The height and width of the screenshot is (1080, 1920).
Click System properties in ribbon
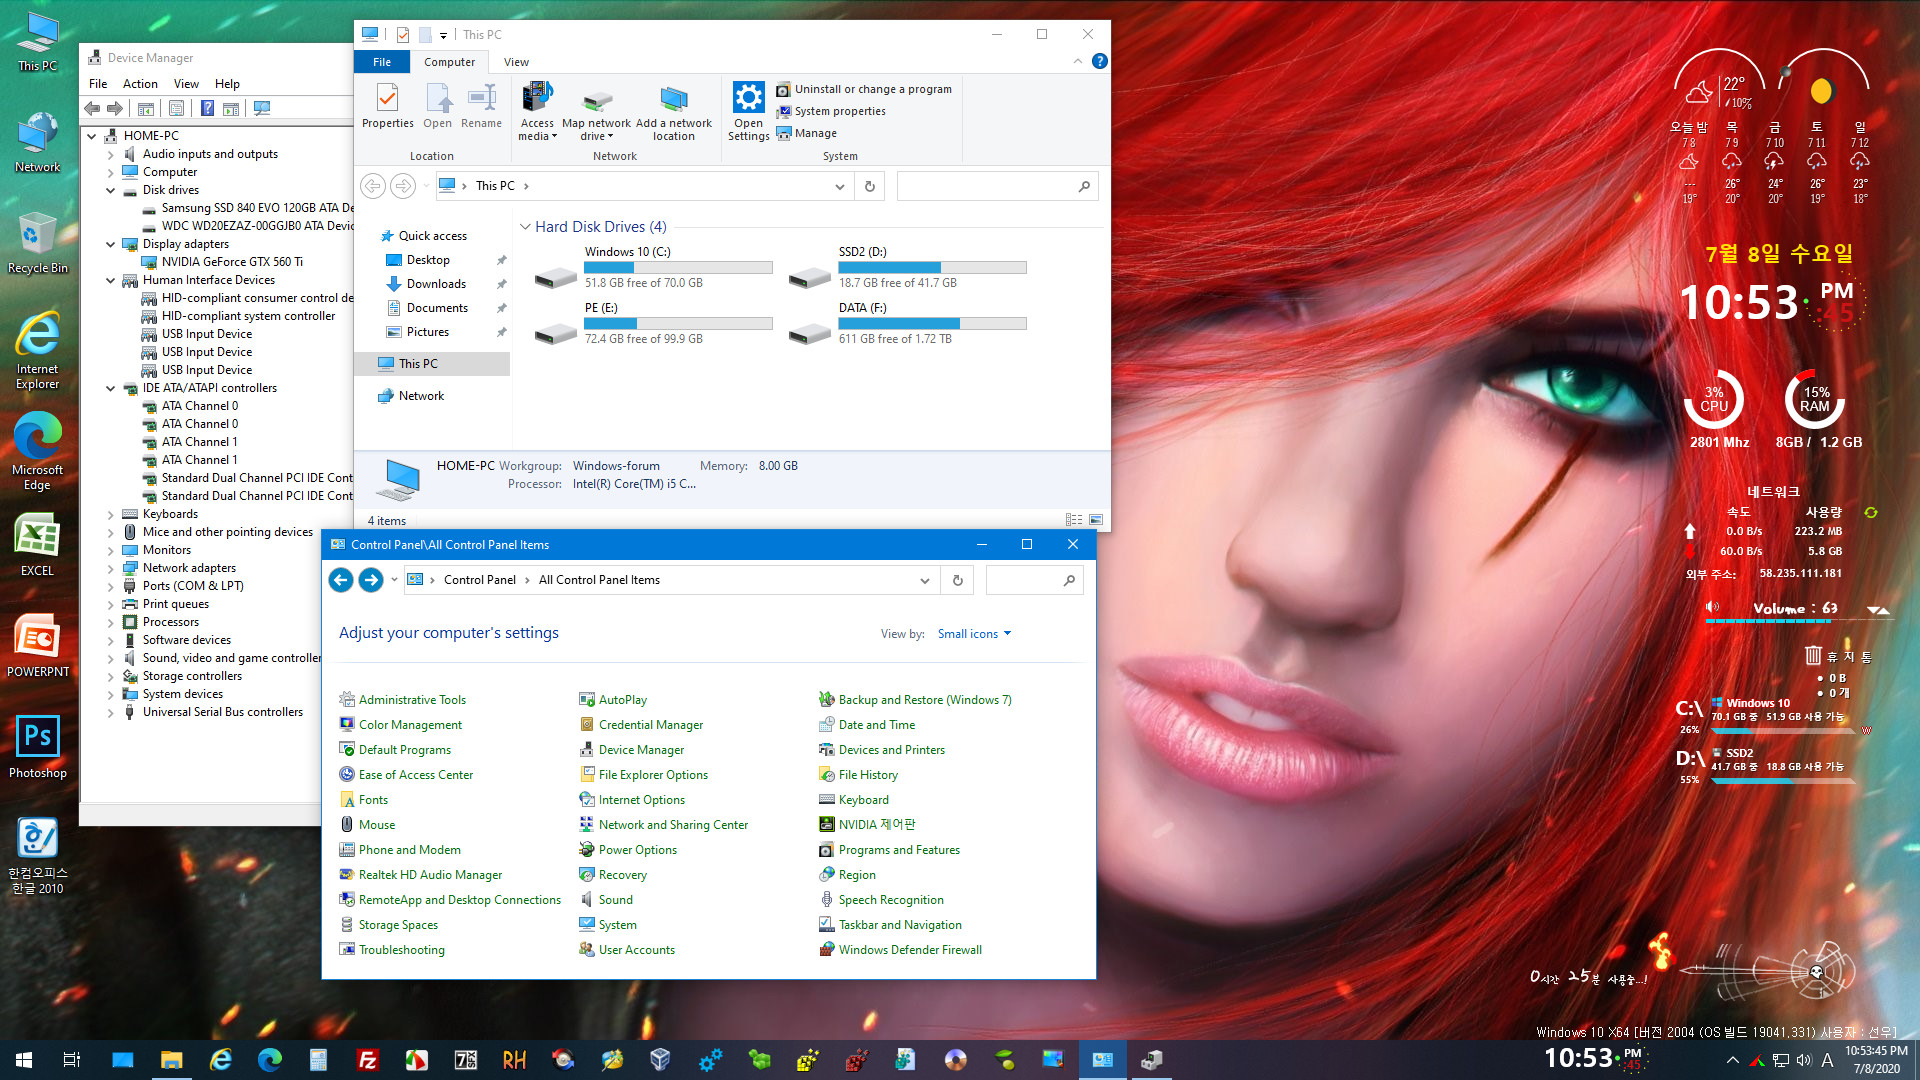[x=831, y=111]
